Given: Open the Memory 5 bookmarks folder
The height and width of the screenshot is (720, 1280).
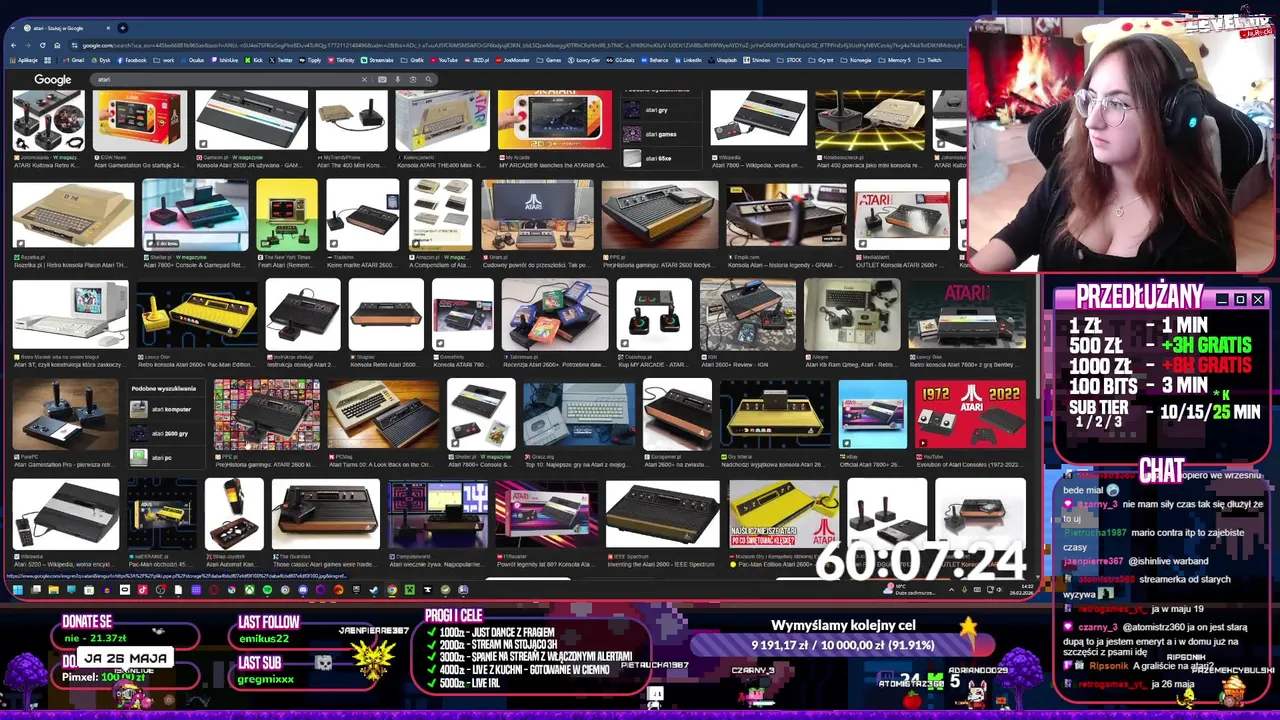Looking at the screenshot, I should coord(894,60).
